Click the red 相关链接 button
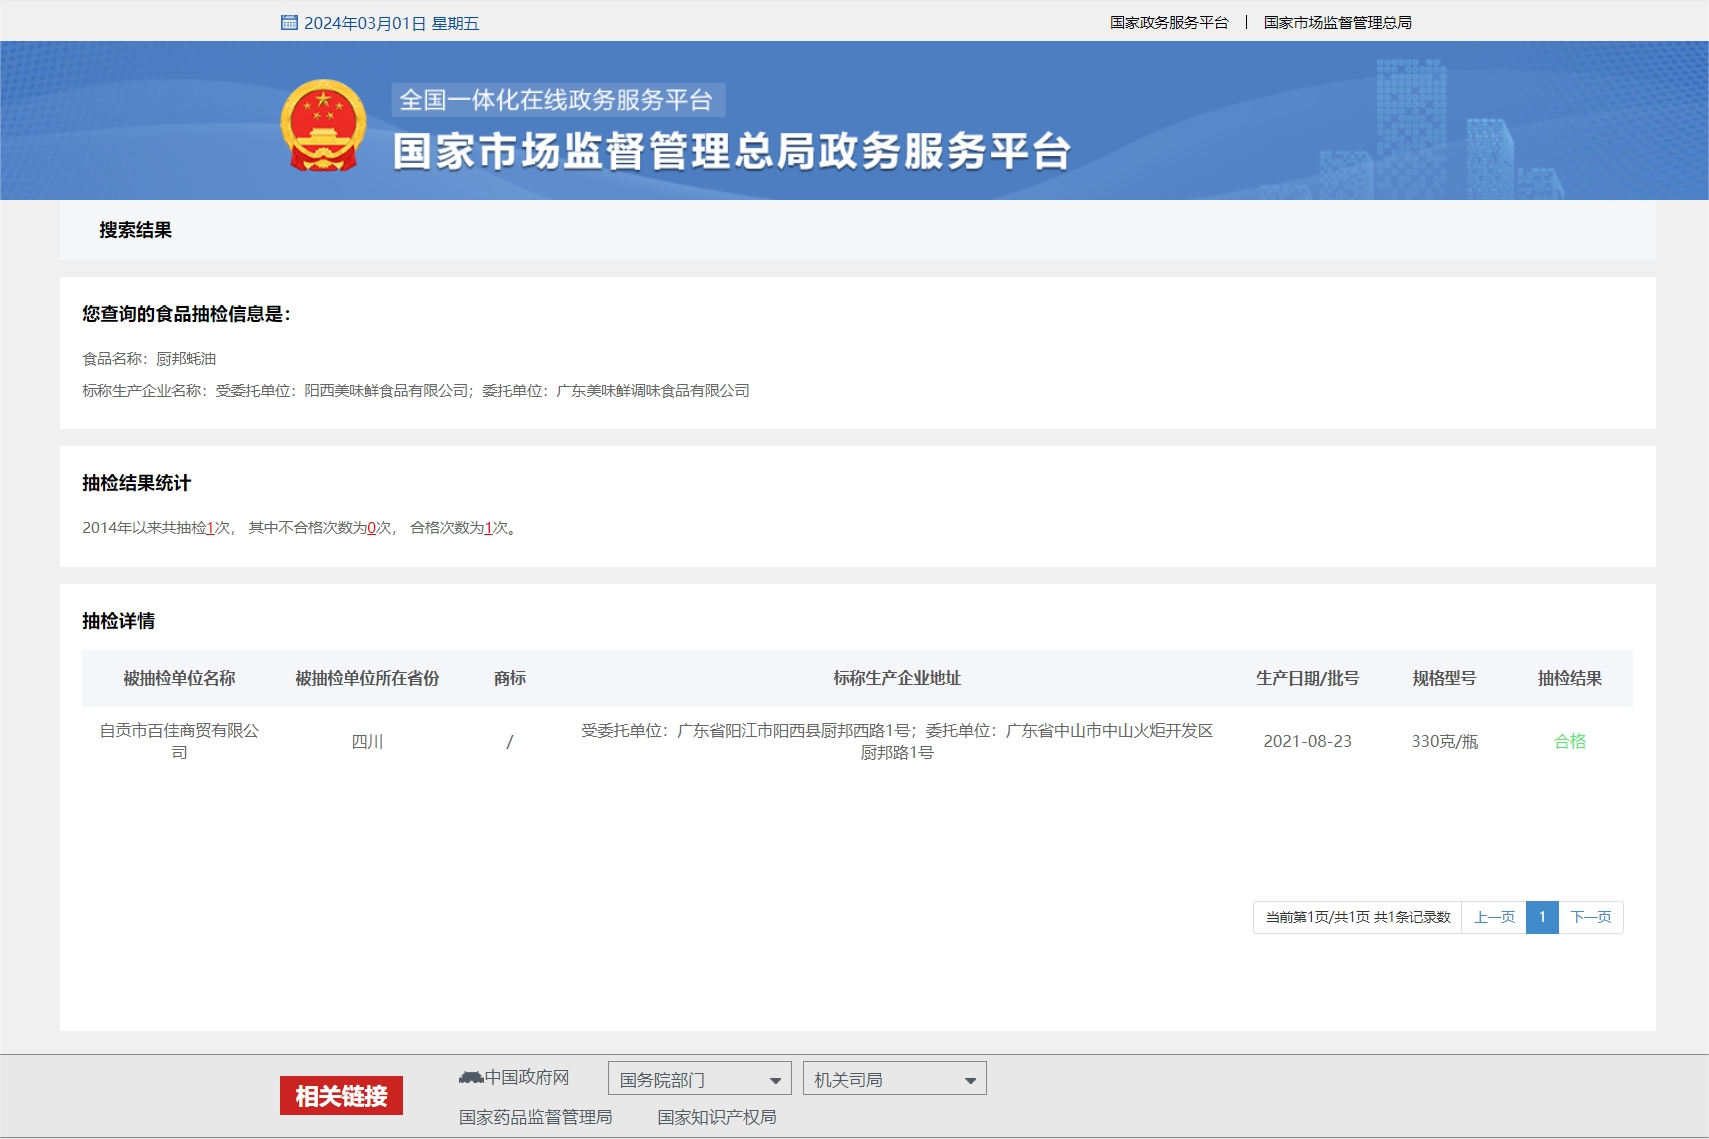Screen dimensions: 1709x1139 (341, 1096)
